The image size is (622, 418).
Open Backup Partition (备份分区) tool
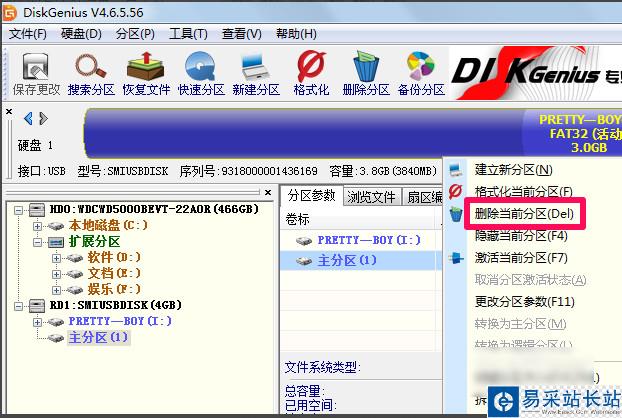tap(421, 74)
